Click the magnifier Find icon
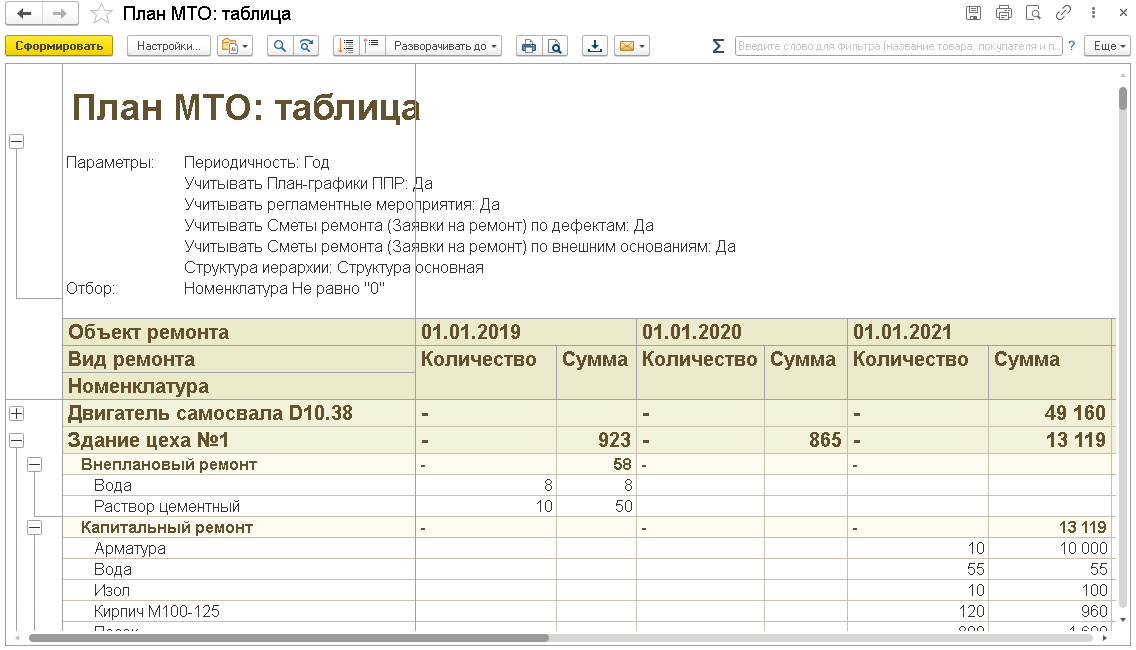The image size is (1136, 650). click(280, 46)
